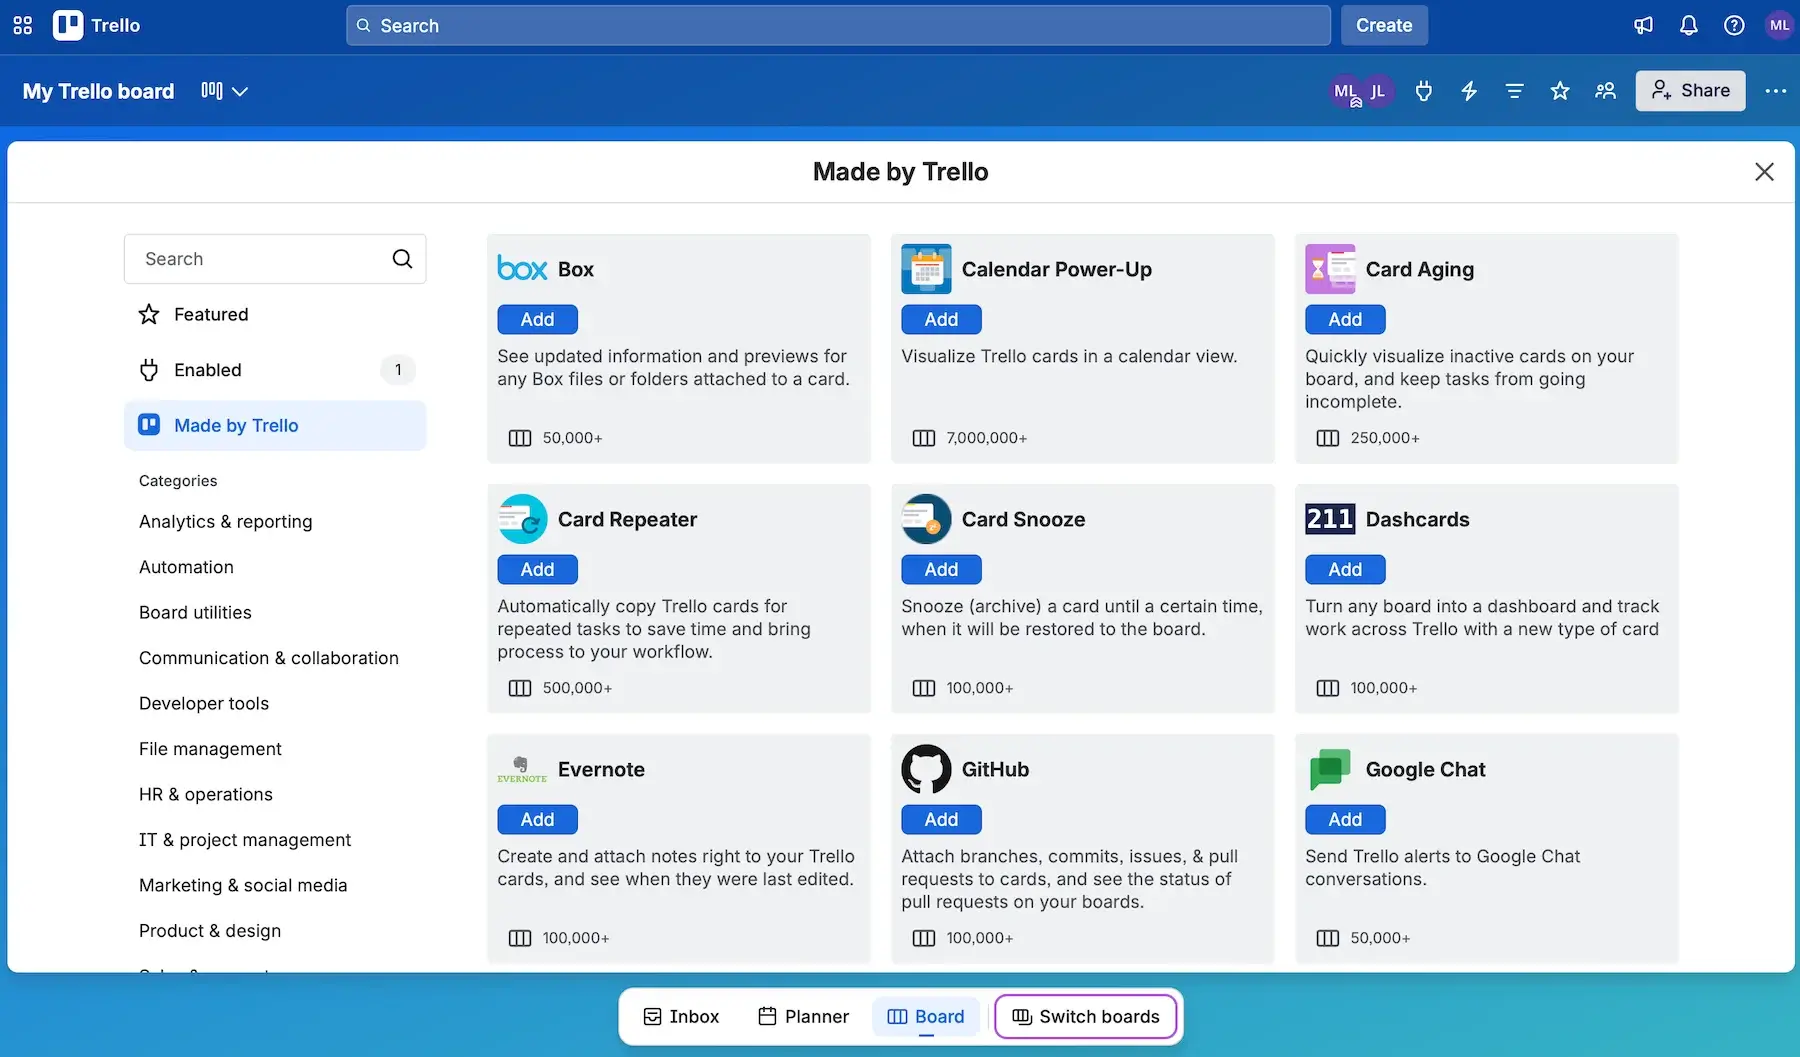Open the ML account avatar in top bar
Image resolution: width=1800 pixels, height=1057 pixels.
click(1779, 25)
